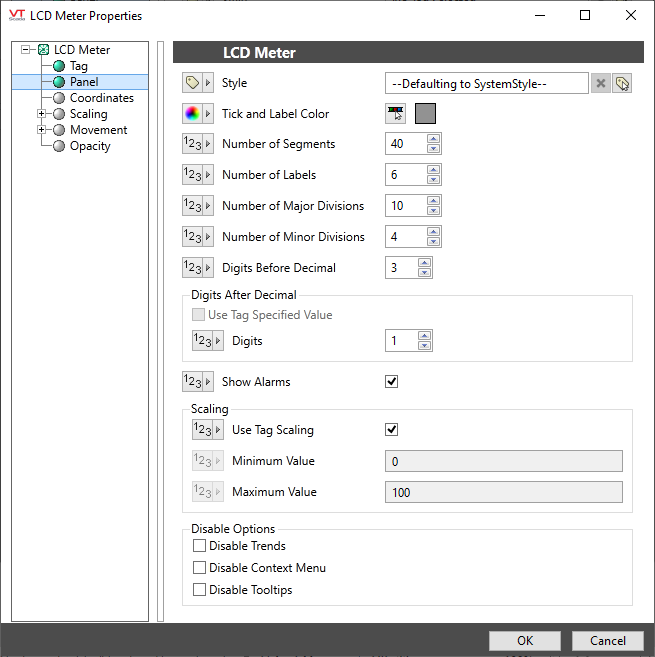Select Coordinates in the properties tree

[101, 98]
